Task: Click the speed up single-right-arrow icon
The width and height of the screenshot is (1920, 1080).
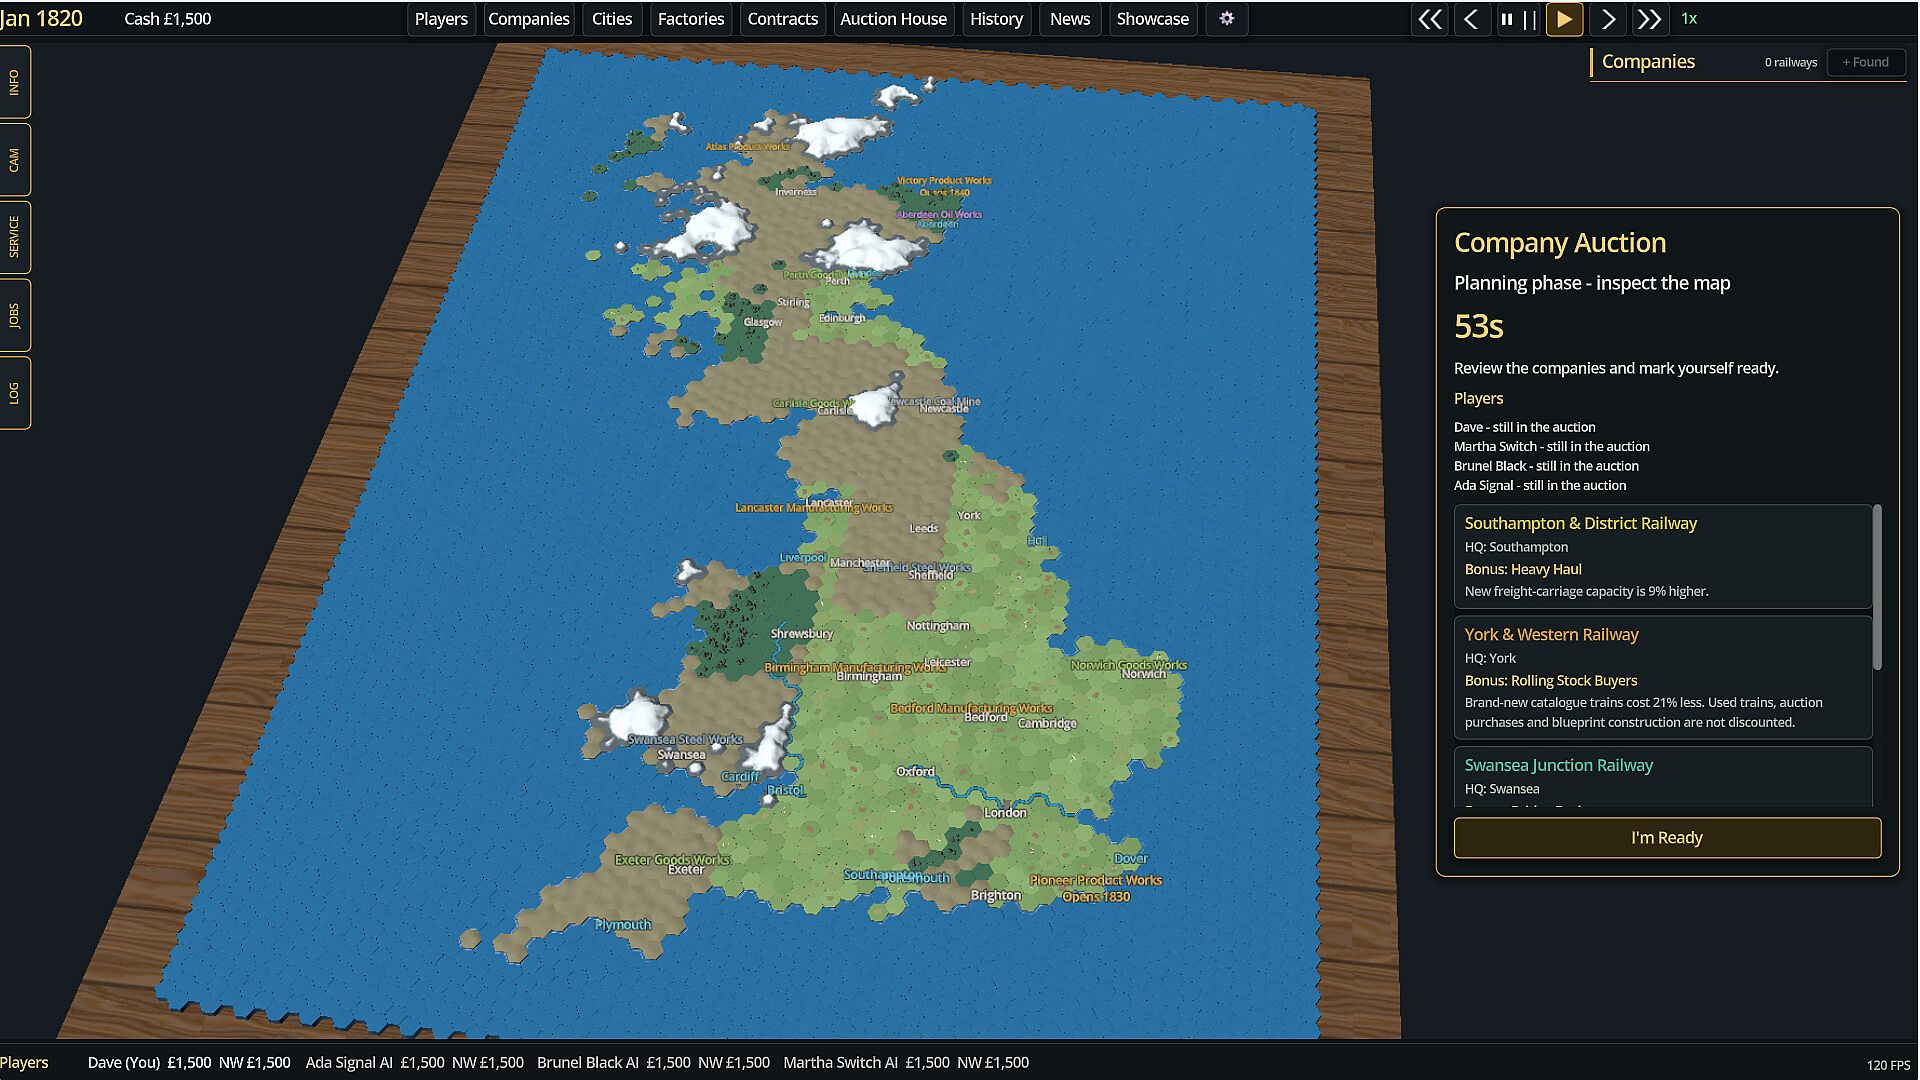Action: coord(1608,19)
